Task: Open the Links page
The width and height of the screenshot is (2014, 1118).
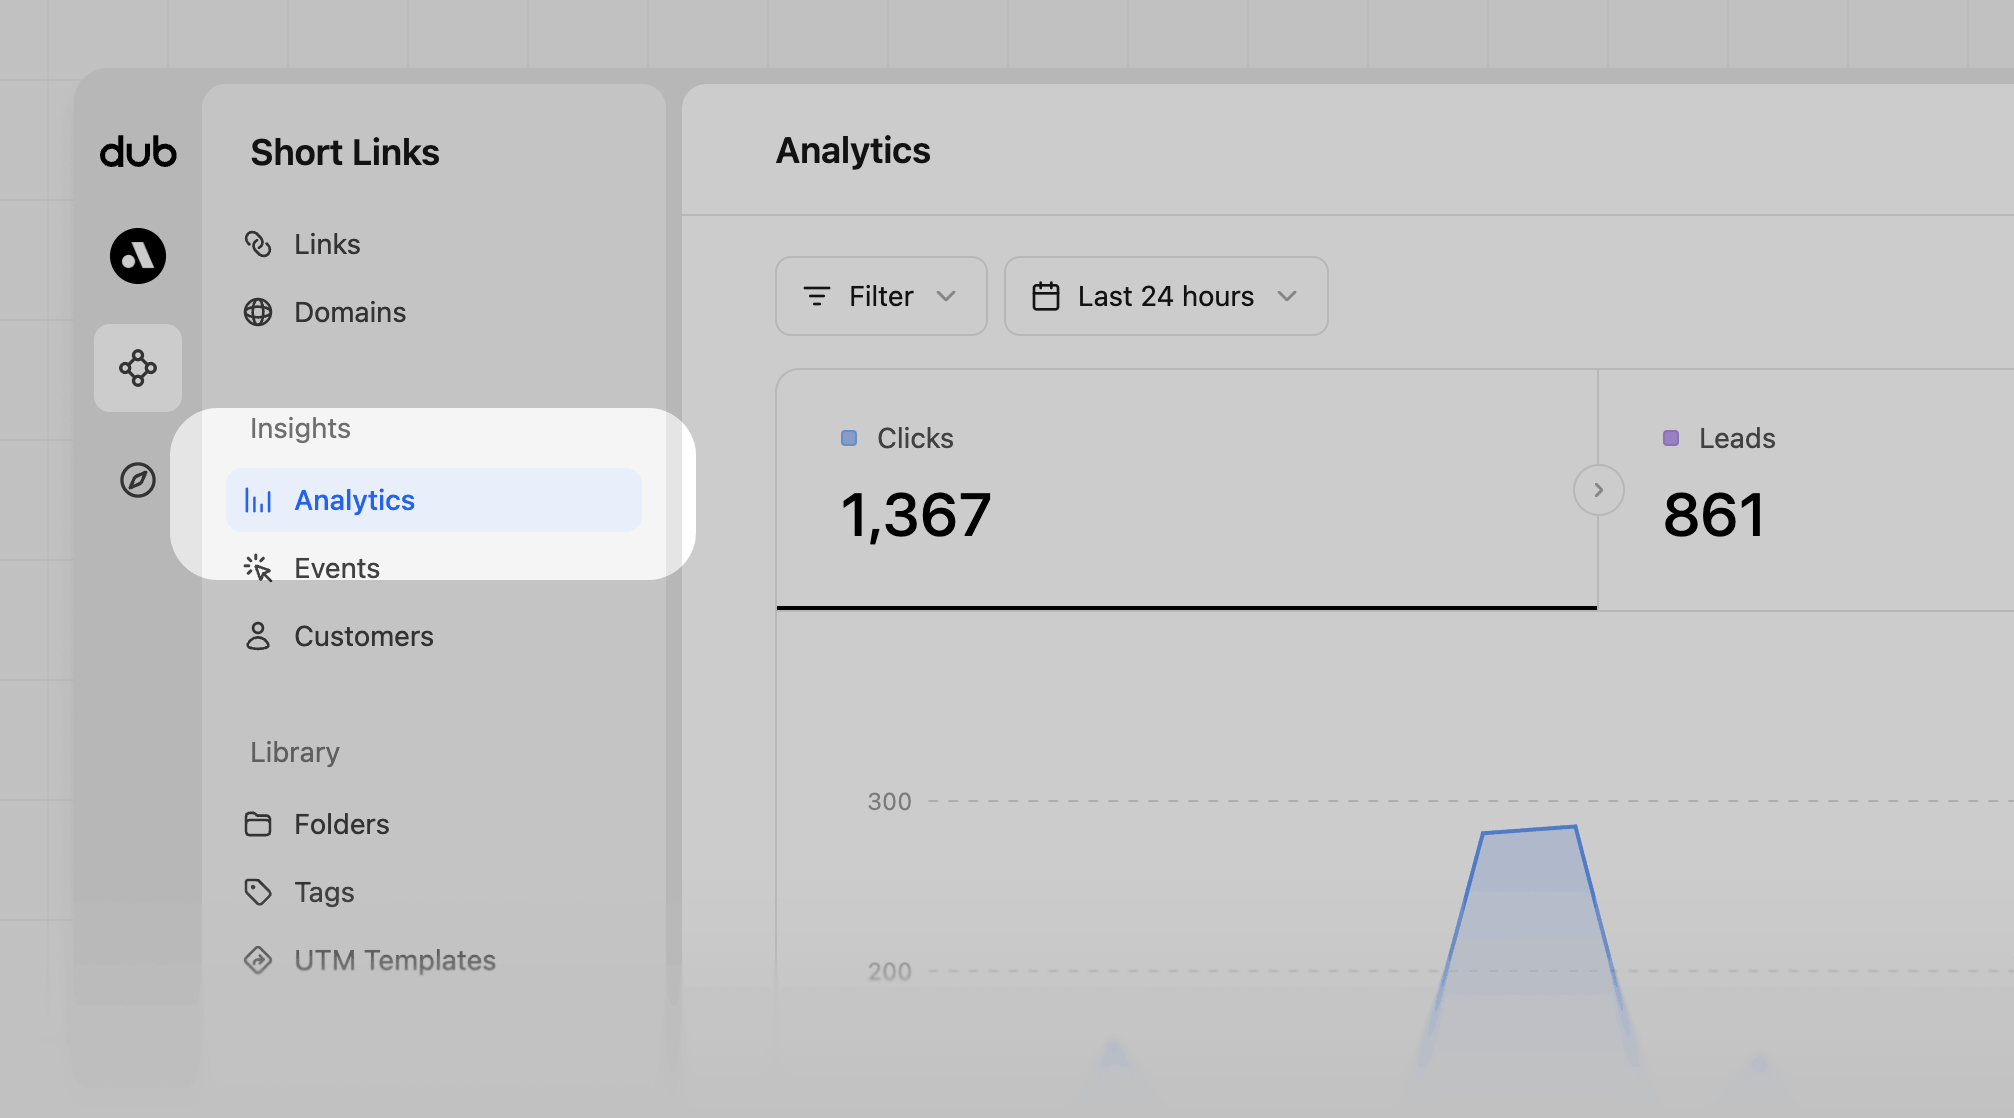Action: 433,244
